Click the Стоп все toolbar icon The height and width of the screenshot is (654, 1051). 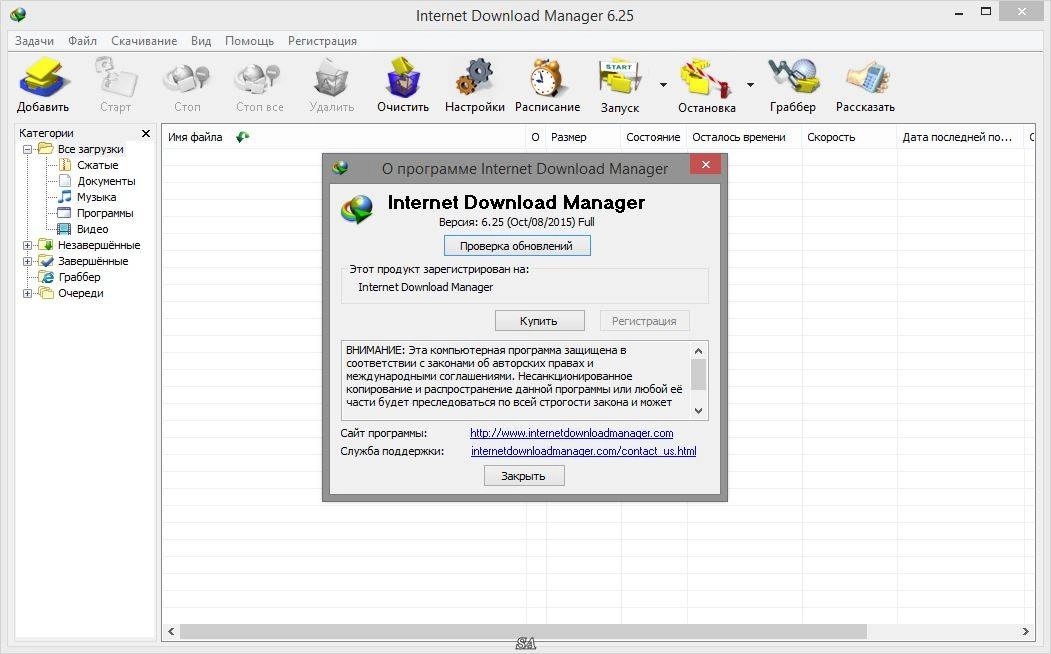[259, 84]
